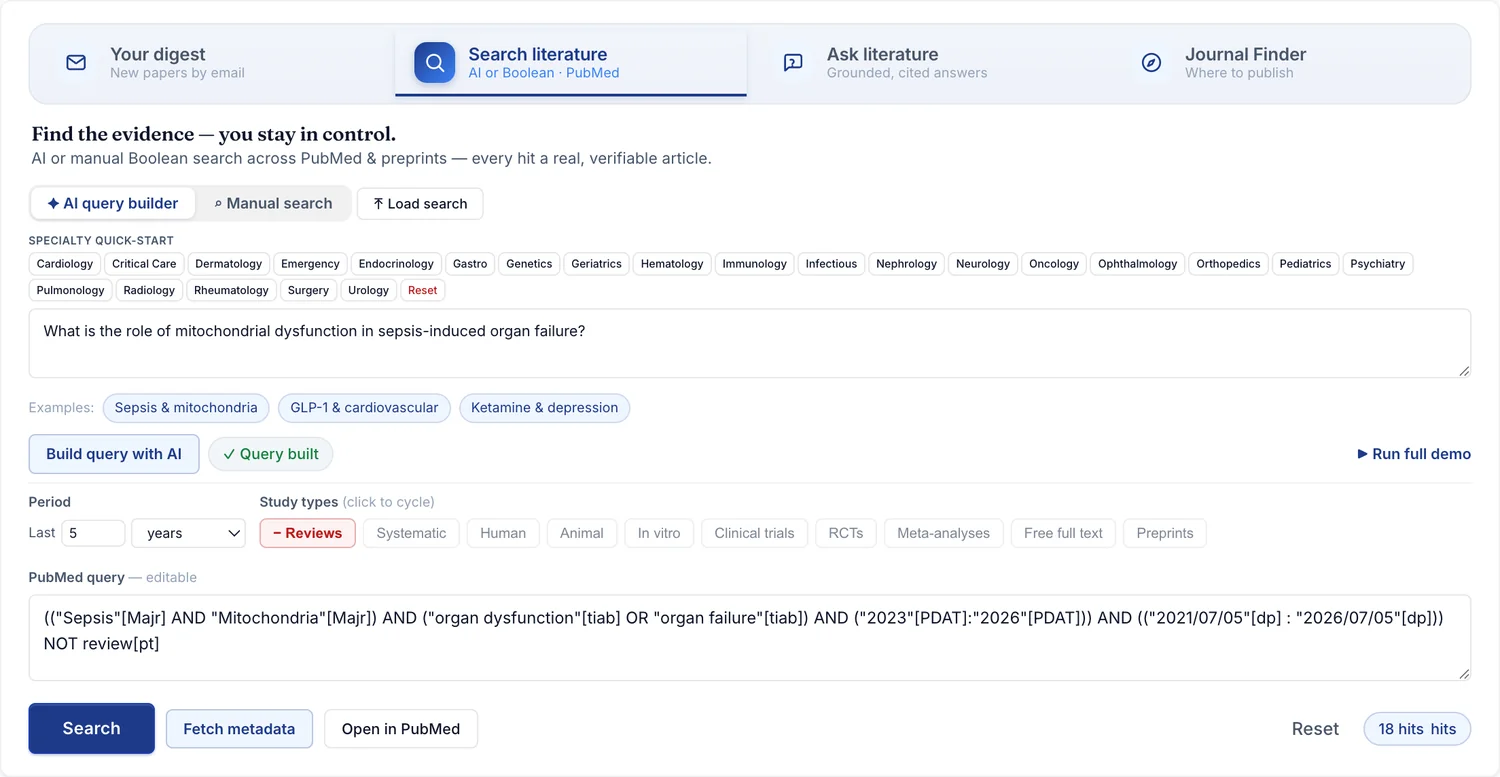This screenshot has height=777, width=1500.
Task: Pick the Ketamine & depression example
Action: coord(545,408)
